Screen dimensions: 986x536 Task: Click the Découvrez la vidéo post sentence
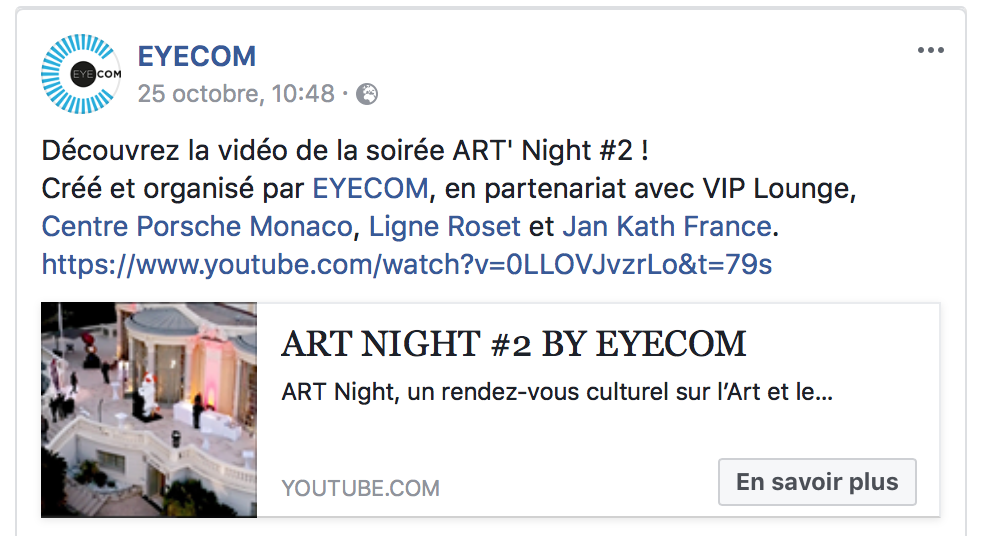345,151
